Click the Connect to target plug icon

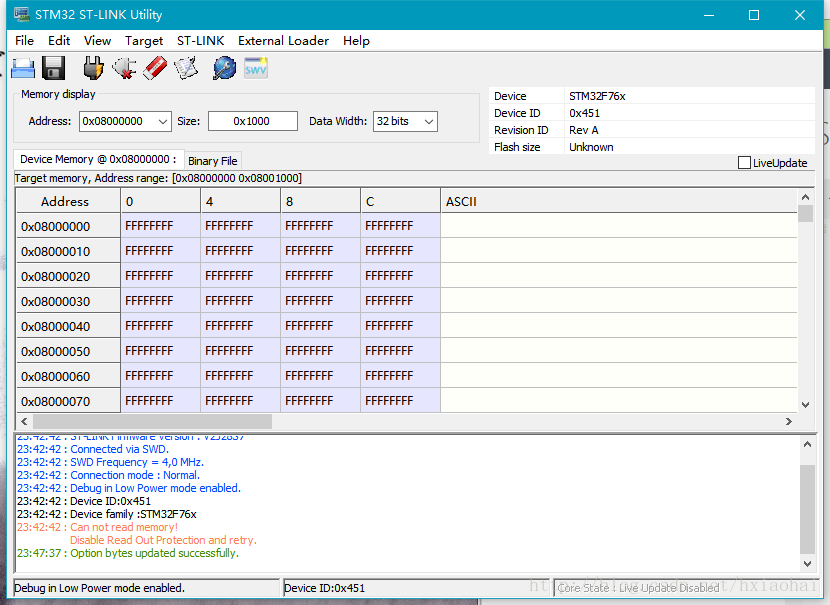click(93, 68)
